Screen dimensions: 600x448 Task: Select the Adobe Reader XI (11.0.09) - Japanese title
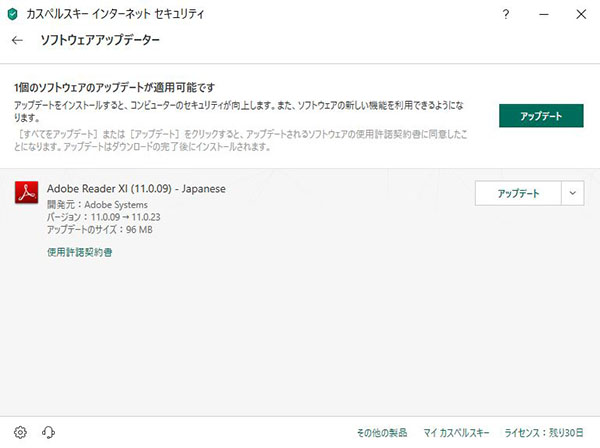[x=136, y=189]
